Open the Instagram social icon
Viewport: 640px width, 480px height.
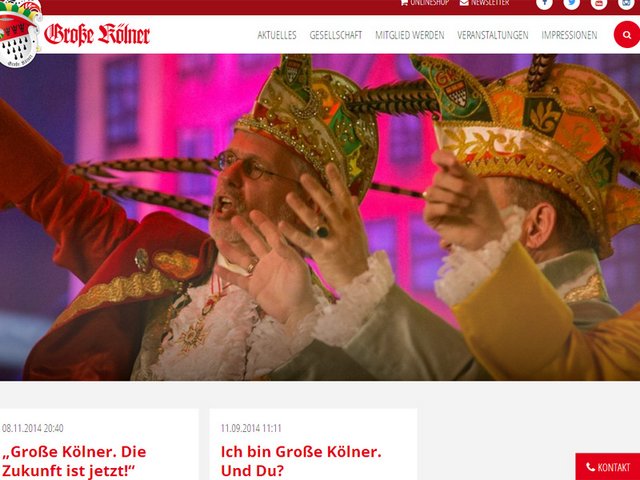tap(626, 2)
